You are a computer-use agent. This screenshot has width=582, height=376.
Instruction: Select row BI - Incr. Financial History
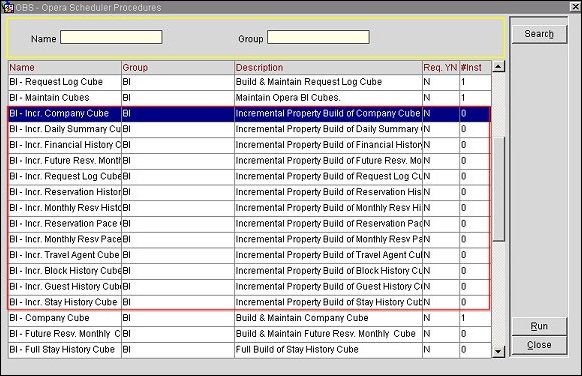pos(250,145)
